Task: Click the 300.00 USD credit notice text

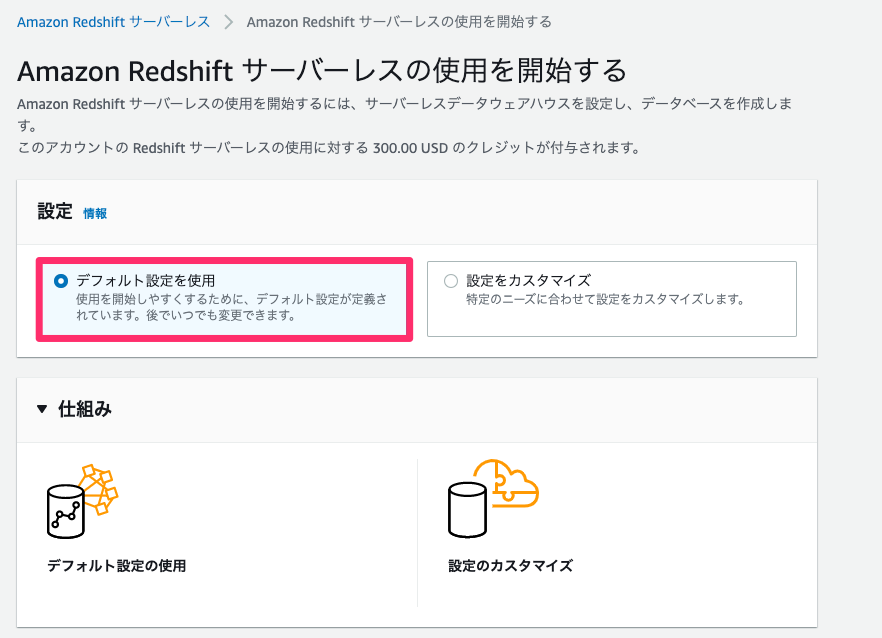Action: tap(329, 148)
